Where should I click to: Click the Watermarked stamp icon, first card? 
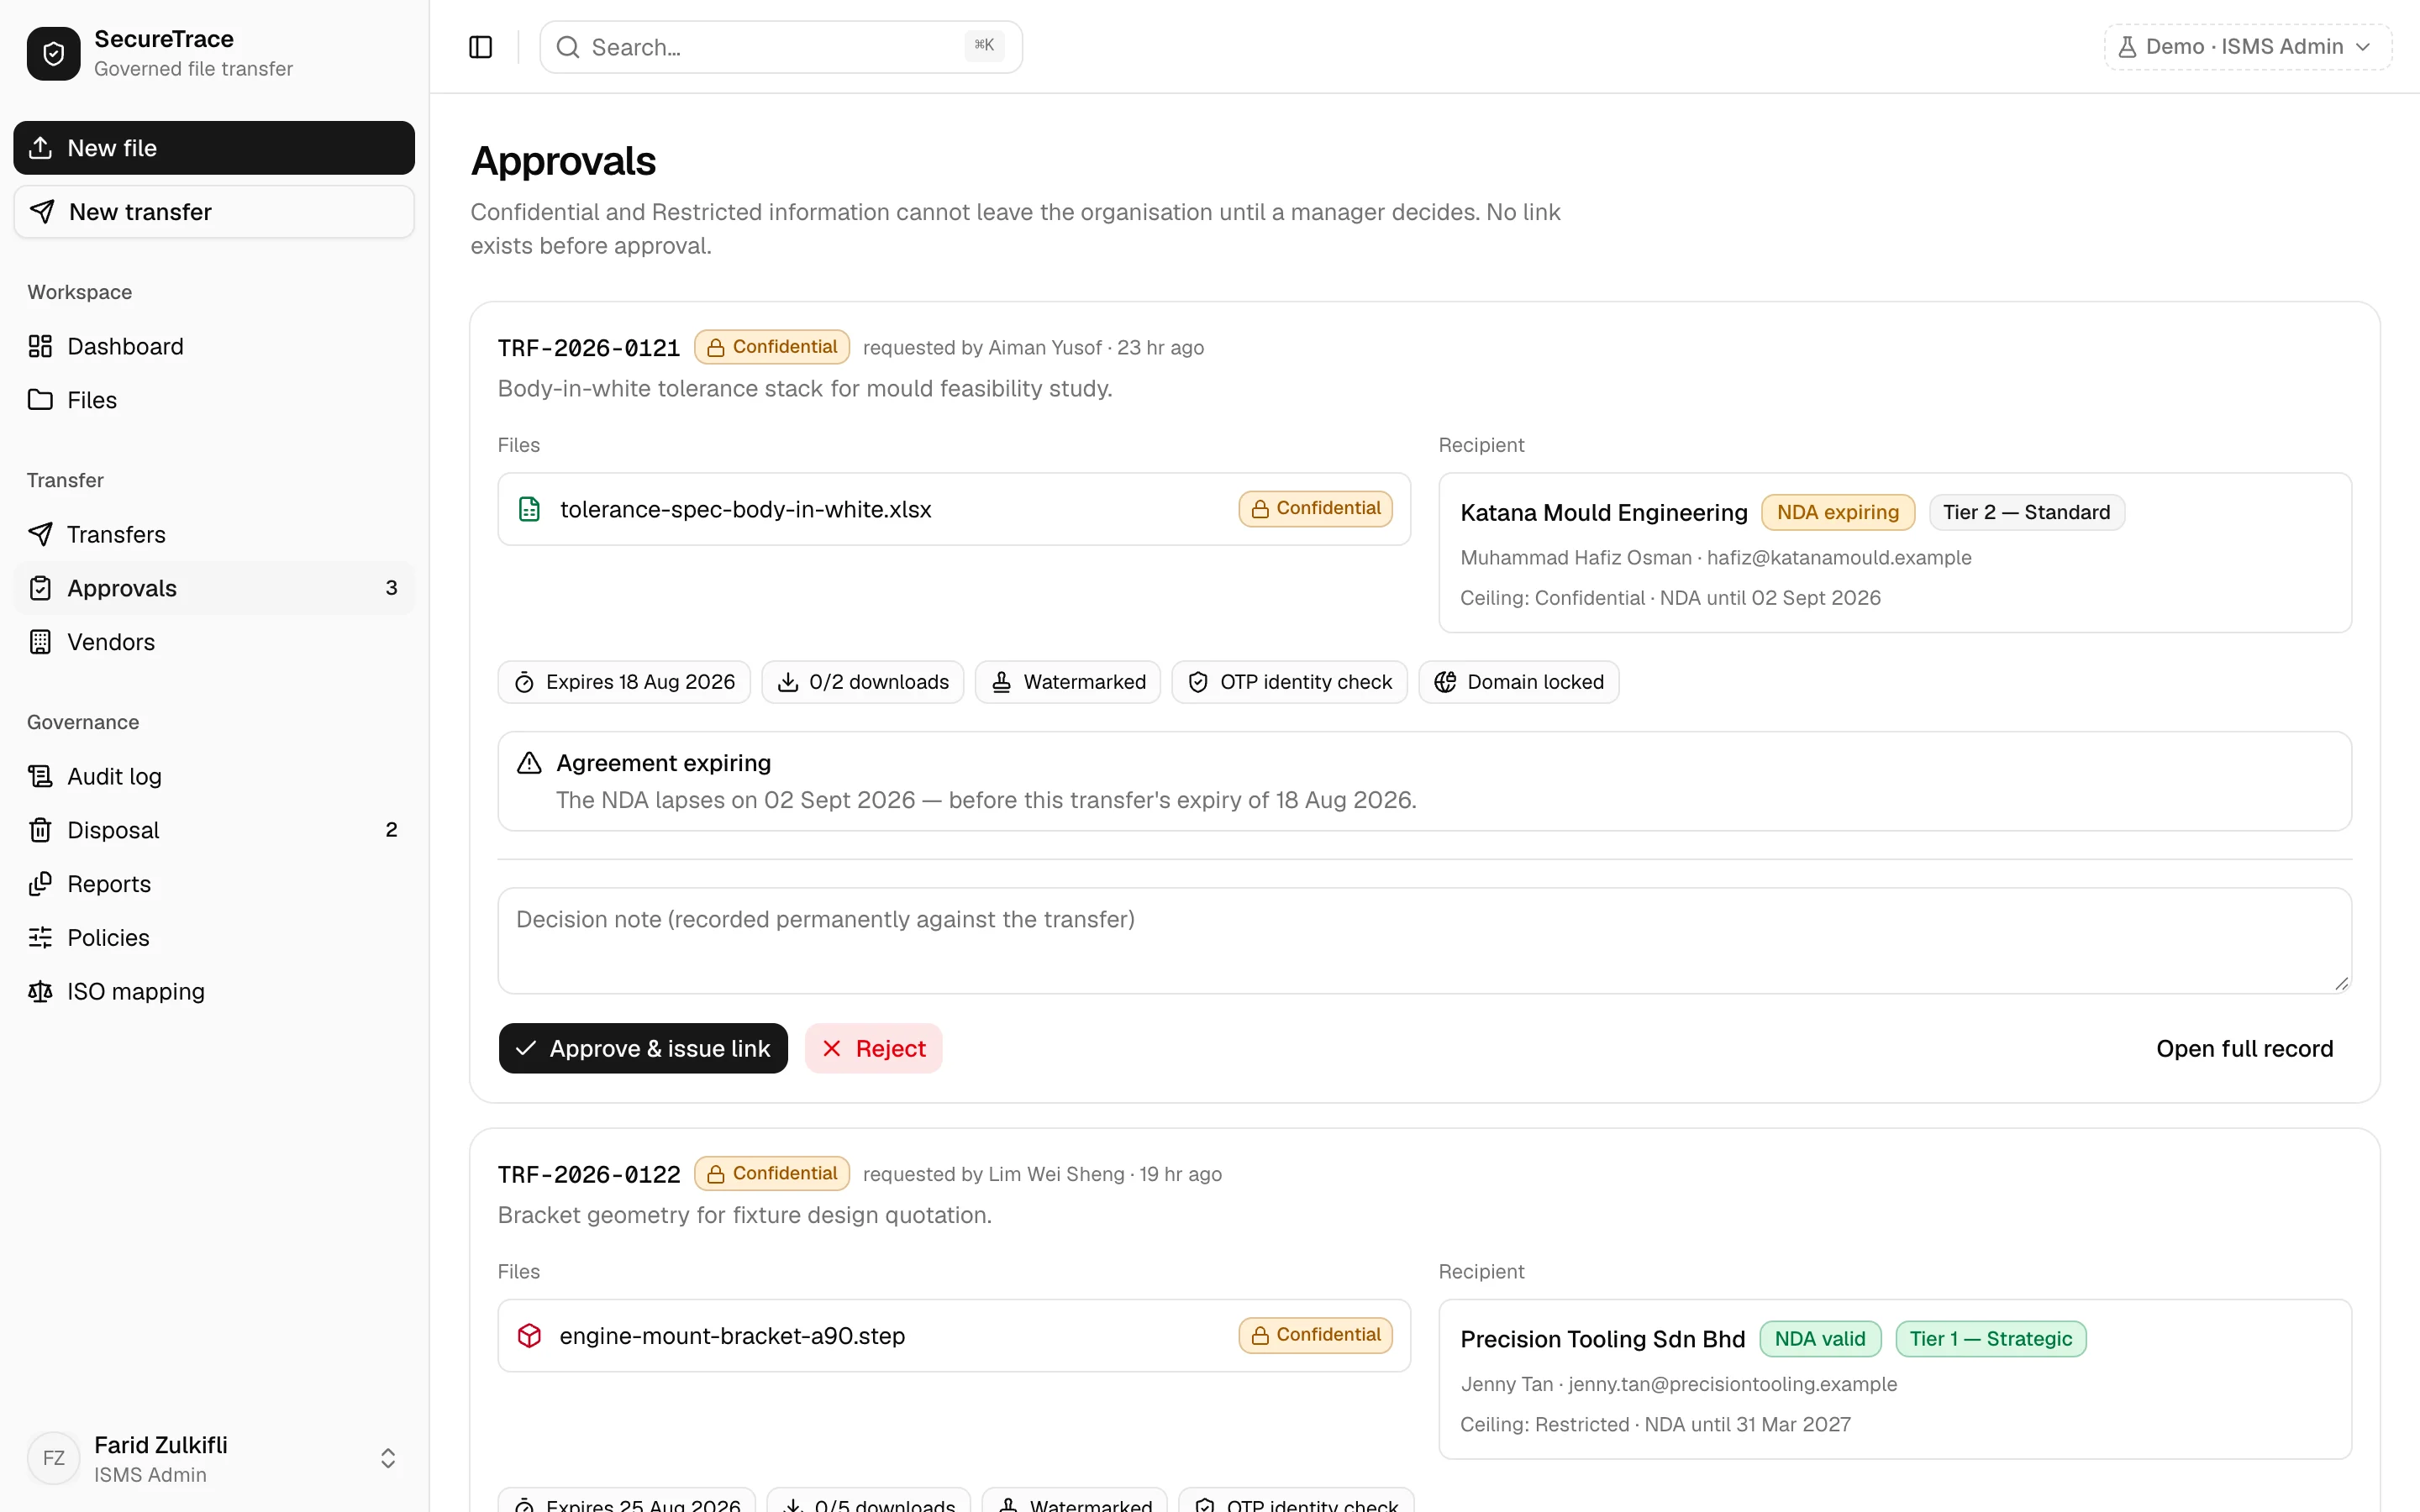click(x=1001, y=682)
